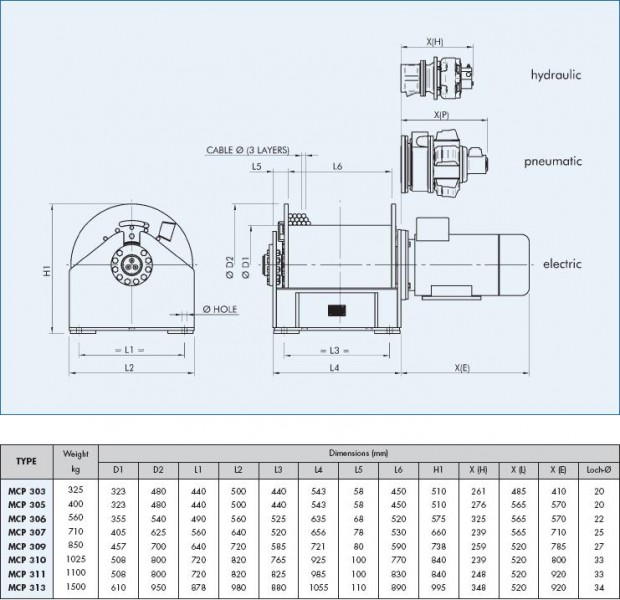This screenshot has width=620, height=600.
Task: Select the Weight kg column header
Action: (x=76, y=461)
